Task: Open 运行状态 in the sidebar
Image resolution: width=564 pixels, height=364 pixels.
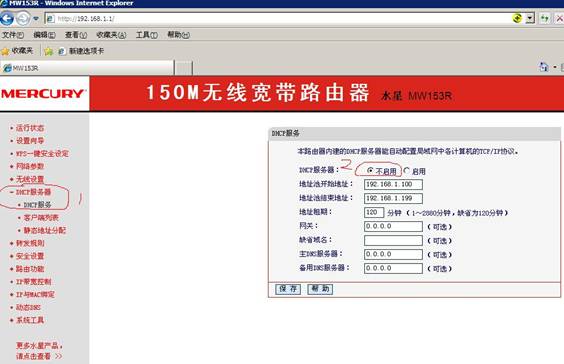Action: tap(30, 128)
